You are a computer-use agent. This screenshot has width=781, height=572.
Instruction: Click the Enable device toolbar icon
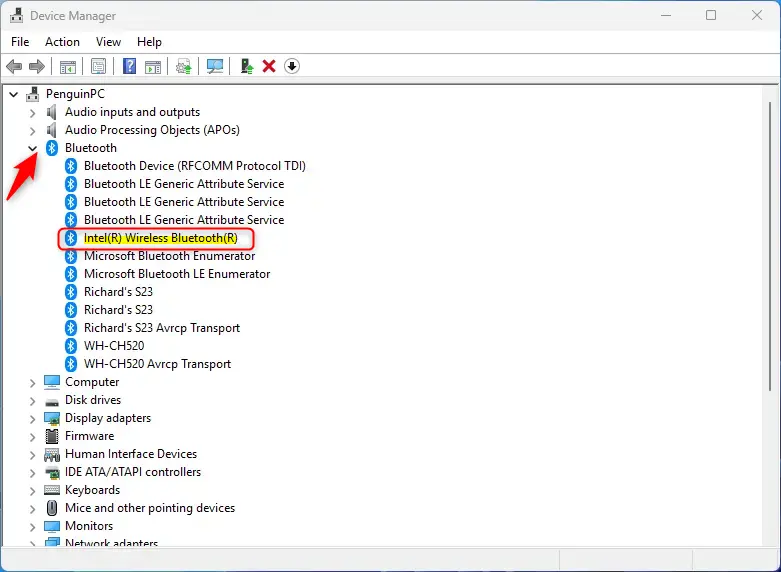click(x=247, y=66)
